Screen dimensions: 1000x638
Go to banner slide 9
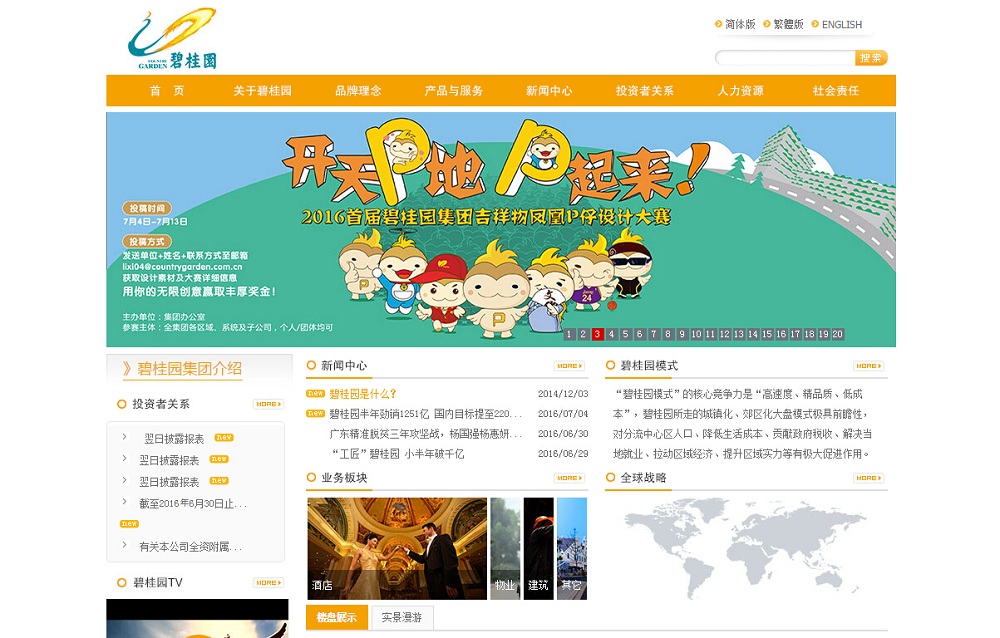click(x=682, y=334)
